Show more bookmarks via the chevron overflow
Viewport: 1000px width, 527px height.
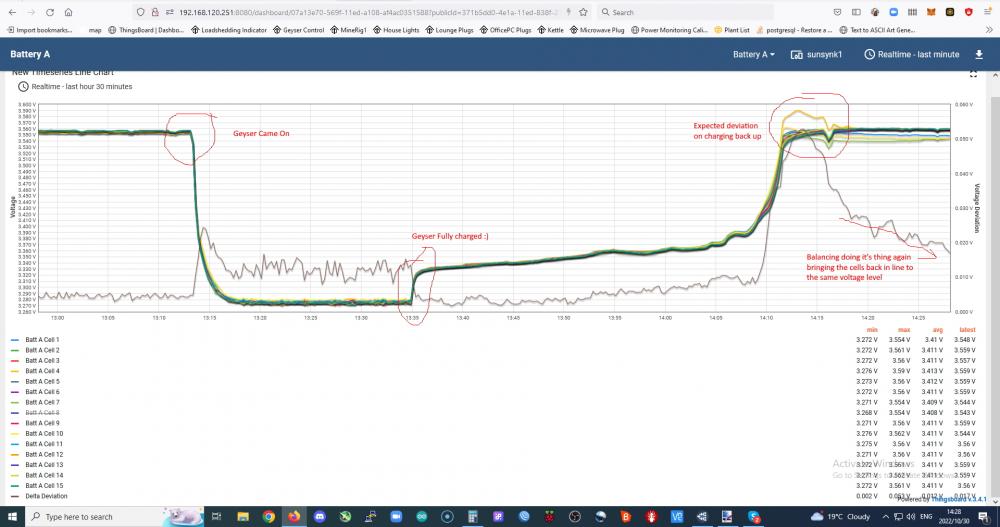tap(989, 30)
